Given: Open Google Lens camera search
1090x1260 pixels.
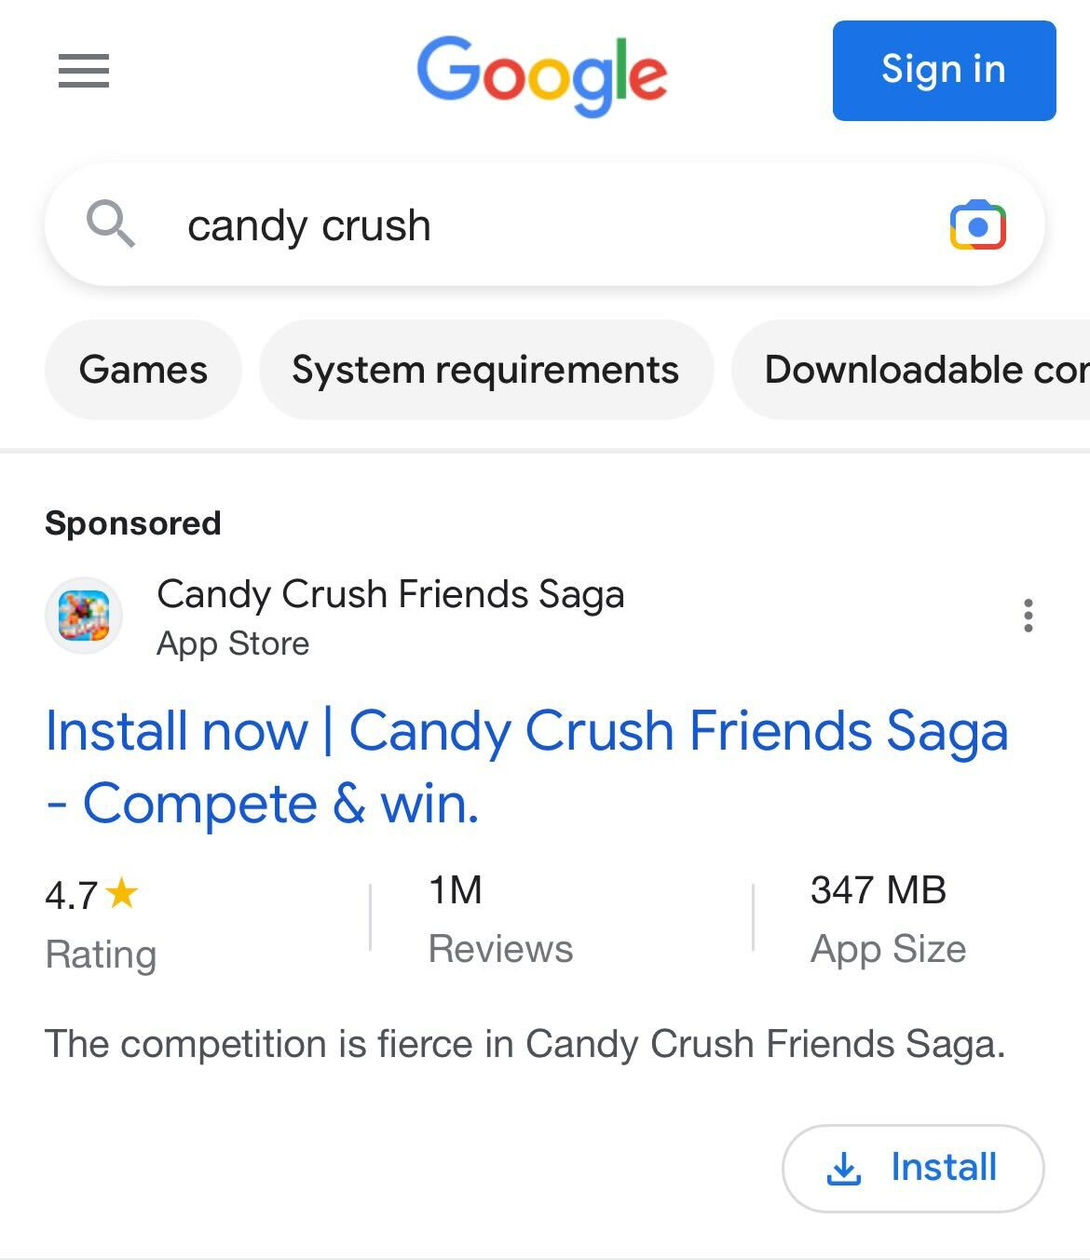Looking at the screenshot, I should pyautogui.click(x=978, y=224).
